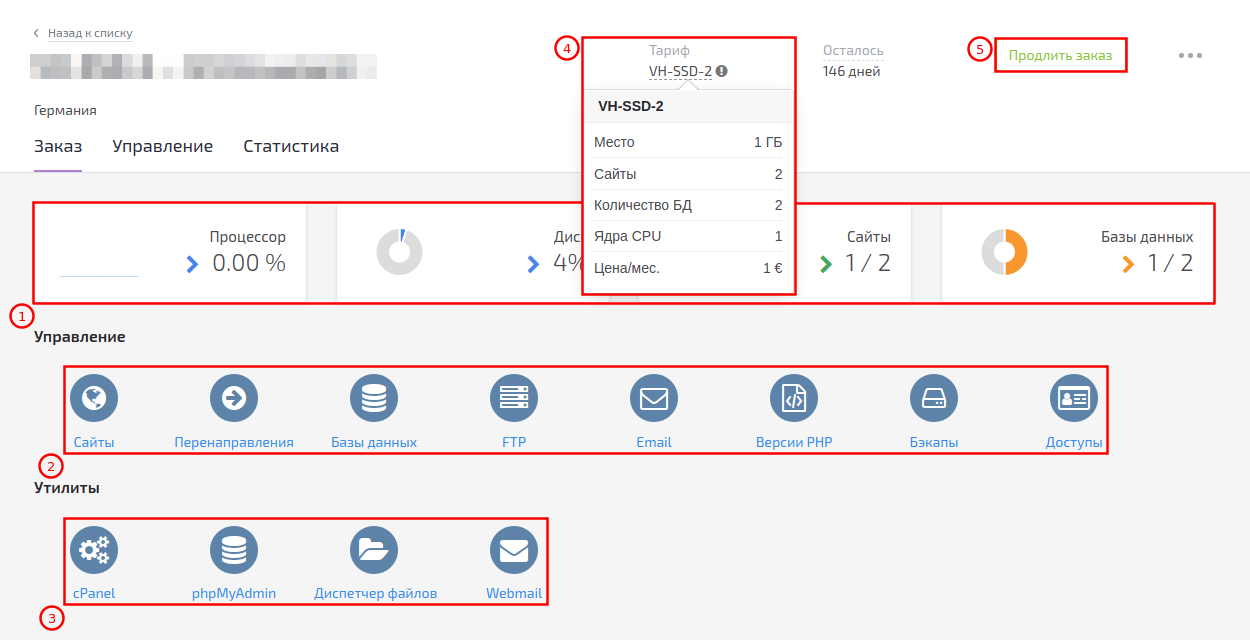The image size is (1250, 640).
Task: Open the Email envelope icon
Action: pos(654,399)
